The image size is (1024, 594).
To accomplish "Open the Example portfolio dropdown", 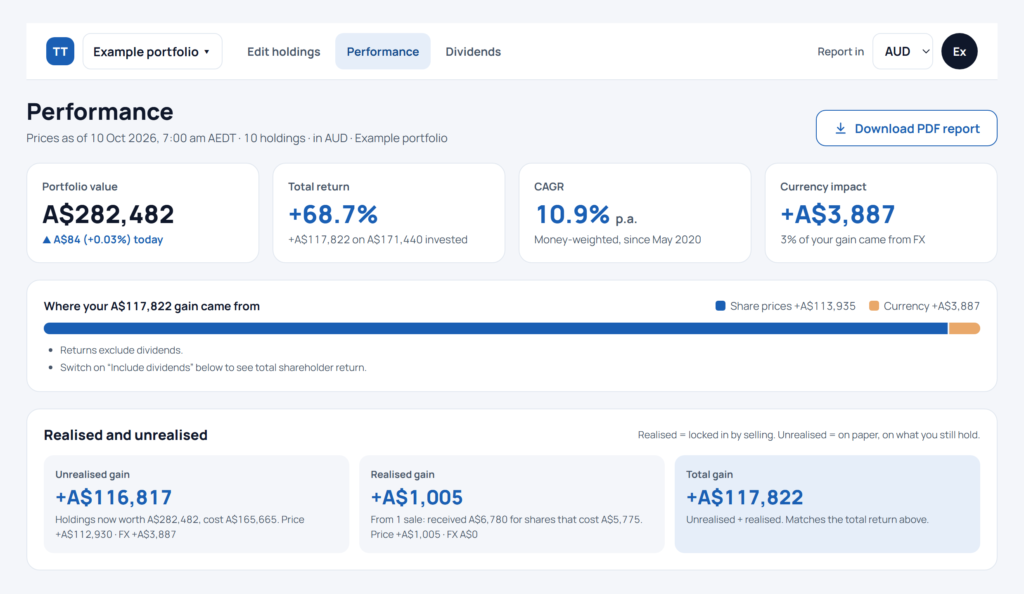I will click(x=152, y=52).
